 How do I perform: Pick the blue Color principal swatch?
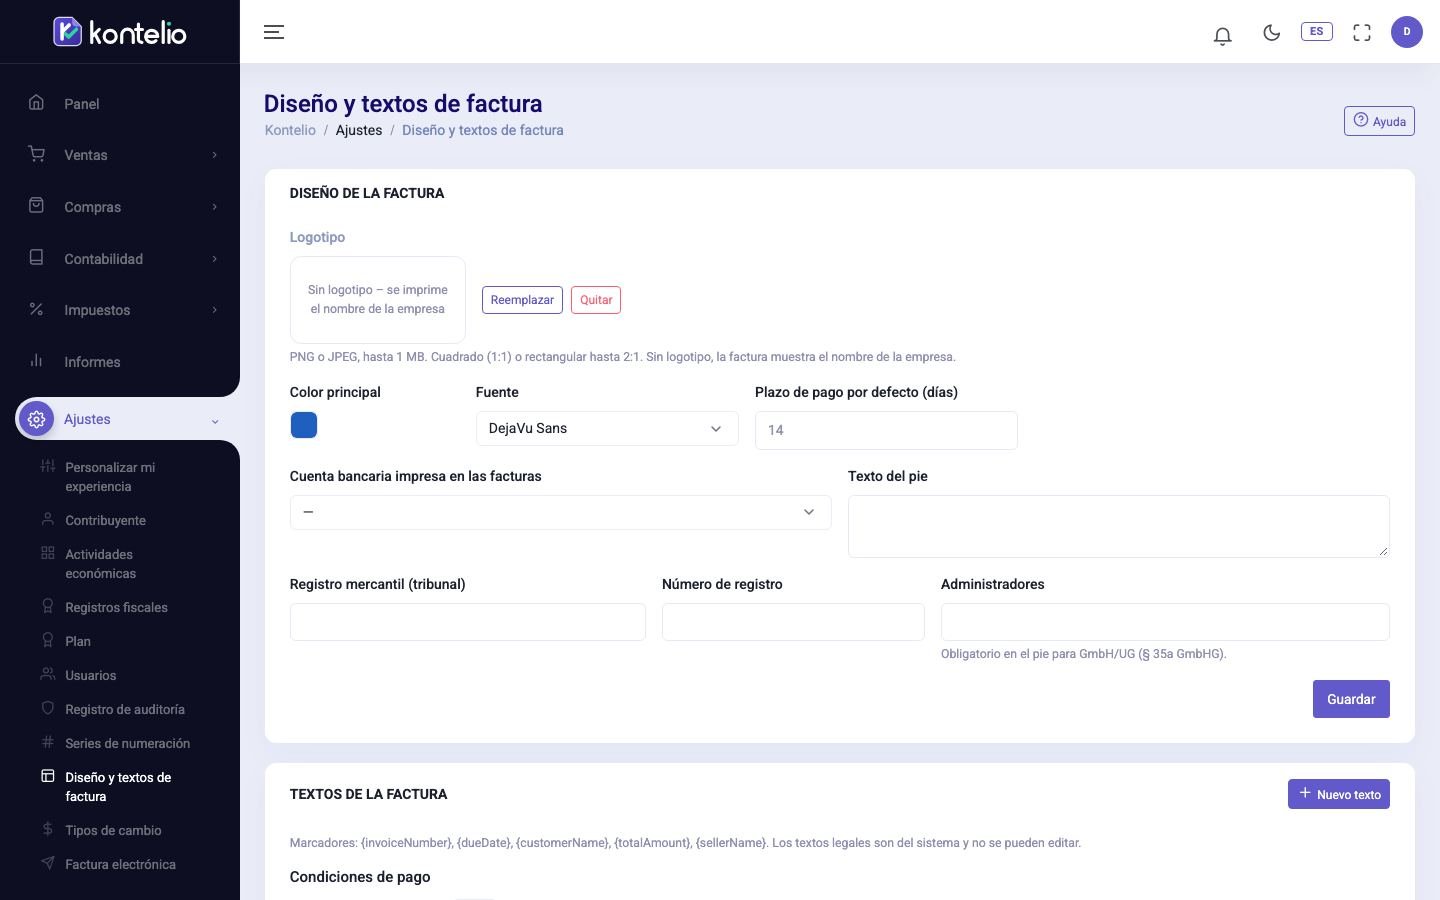[x=304, y=425]
